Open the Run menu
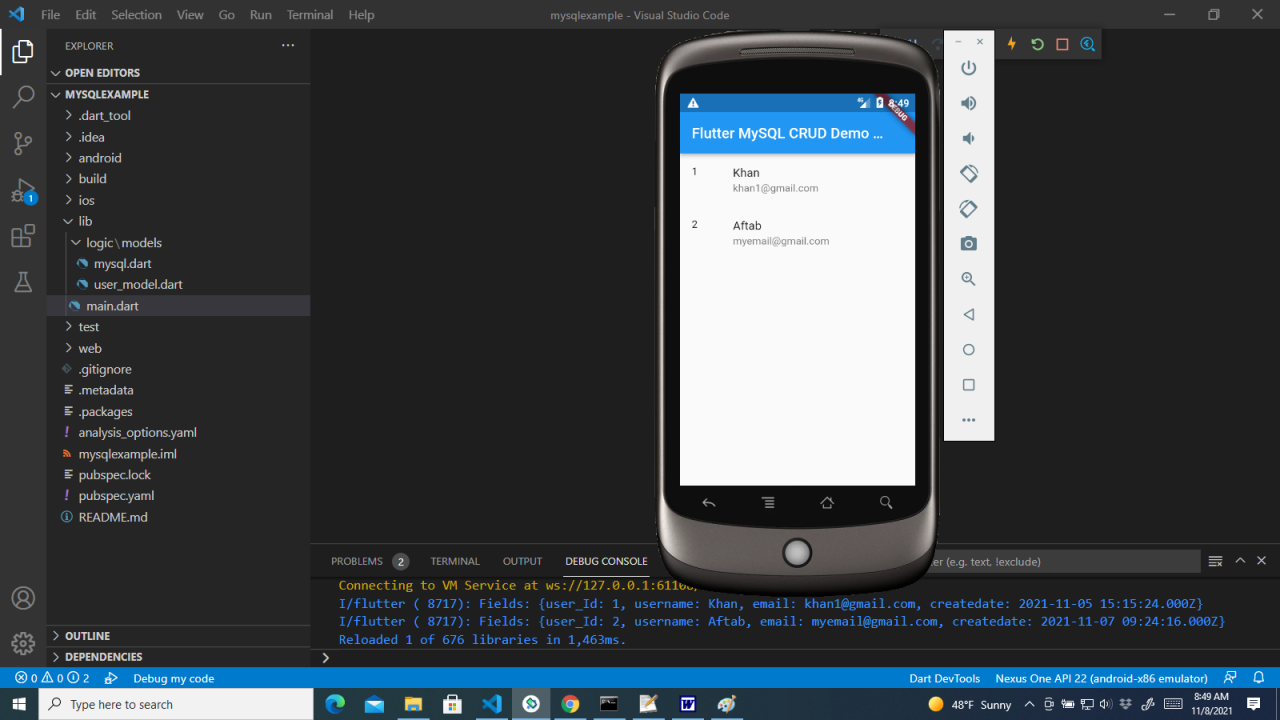Viewport: 1280px width, 720px height. 262,14
